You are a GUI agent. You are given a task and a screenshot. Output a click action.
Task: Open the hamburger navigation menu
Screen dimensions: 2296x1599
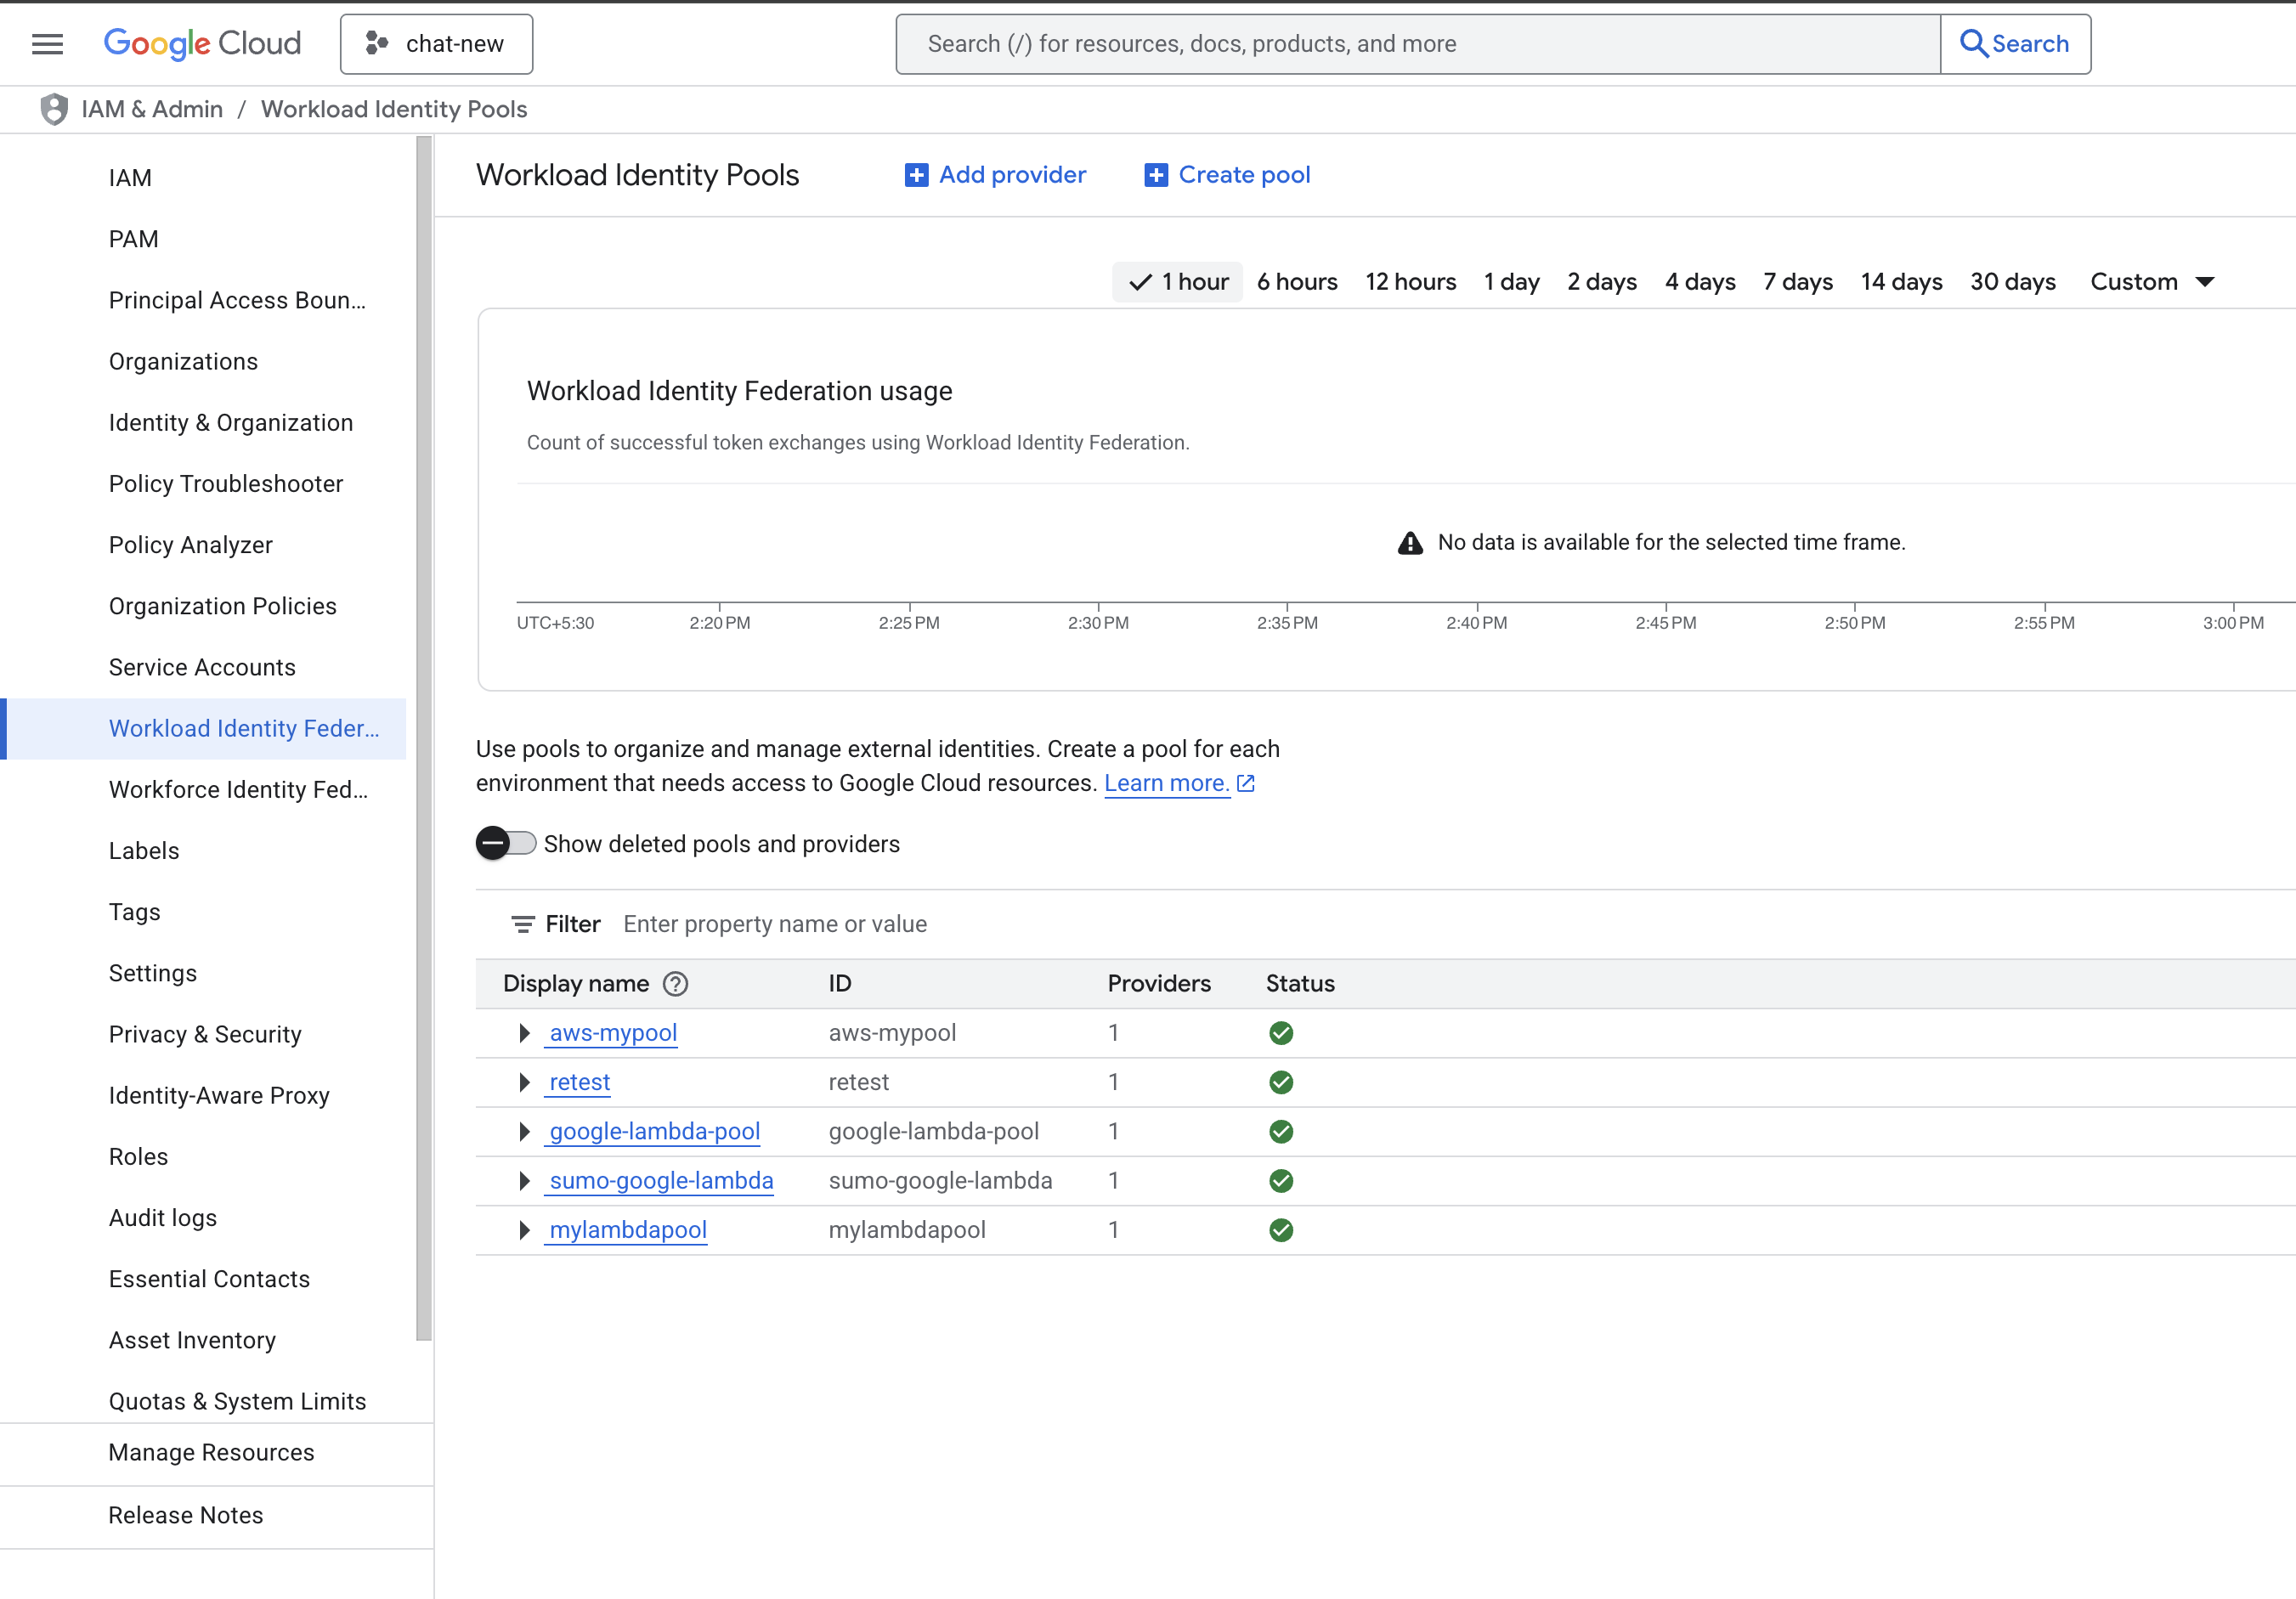pyautogui.click(x=47, y=44)
